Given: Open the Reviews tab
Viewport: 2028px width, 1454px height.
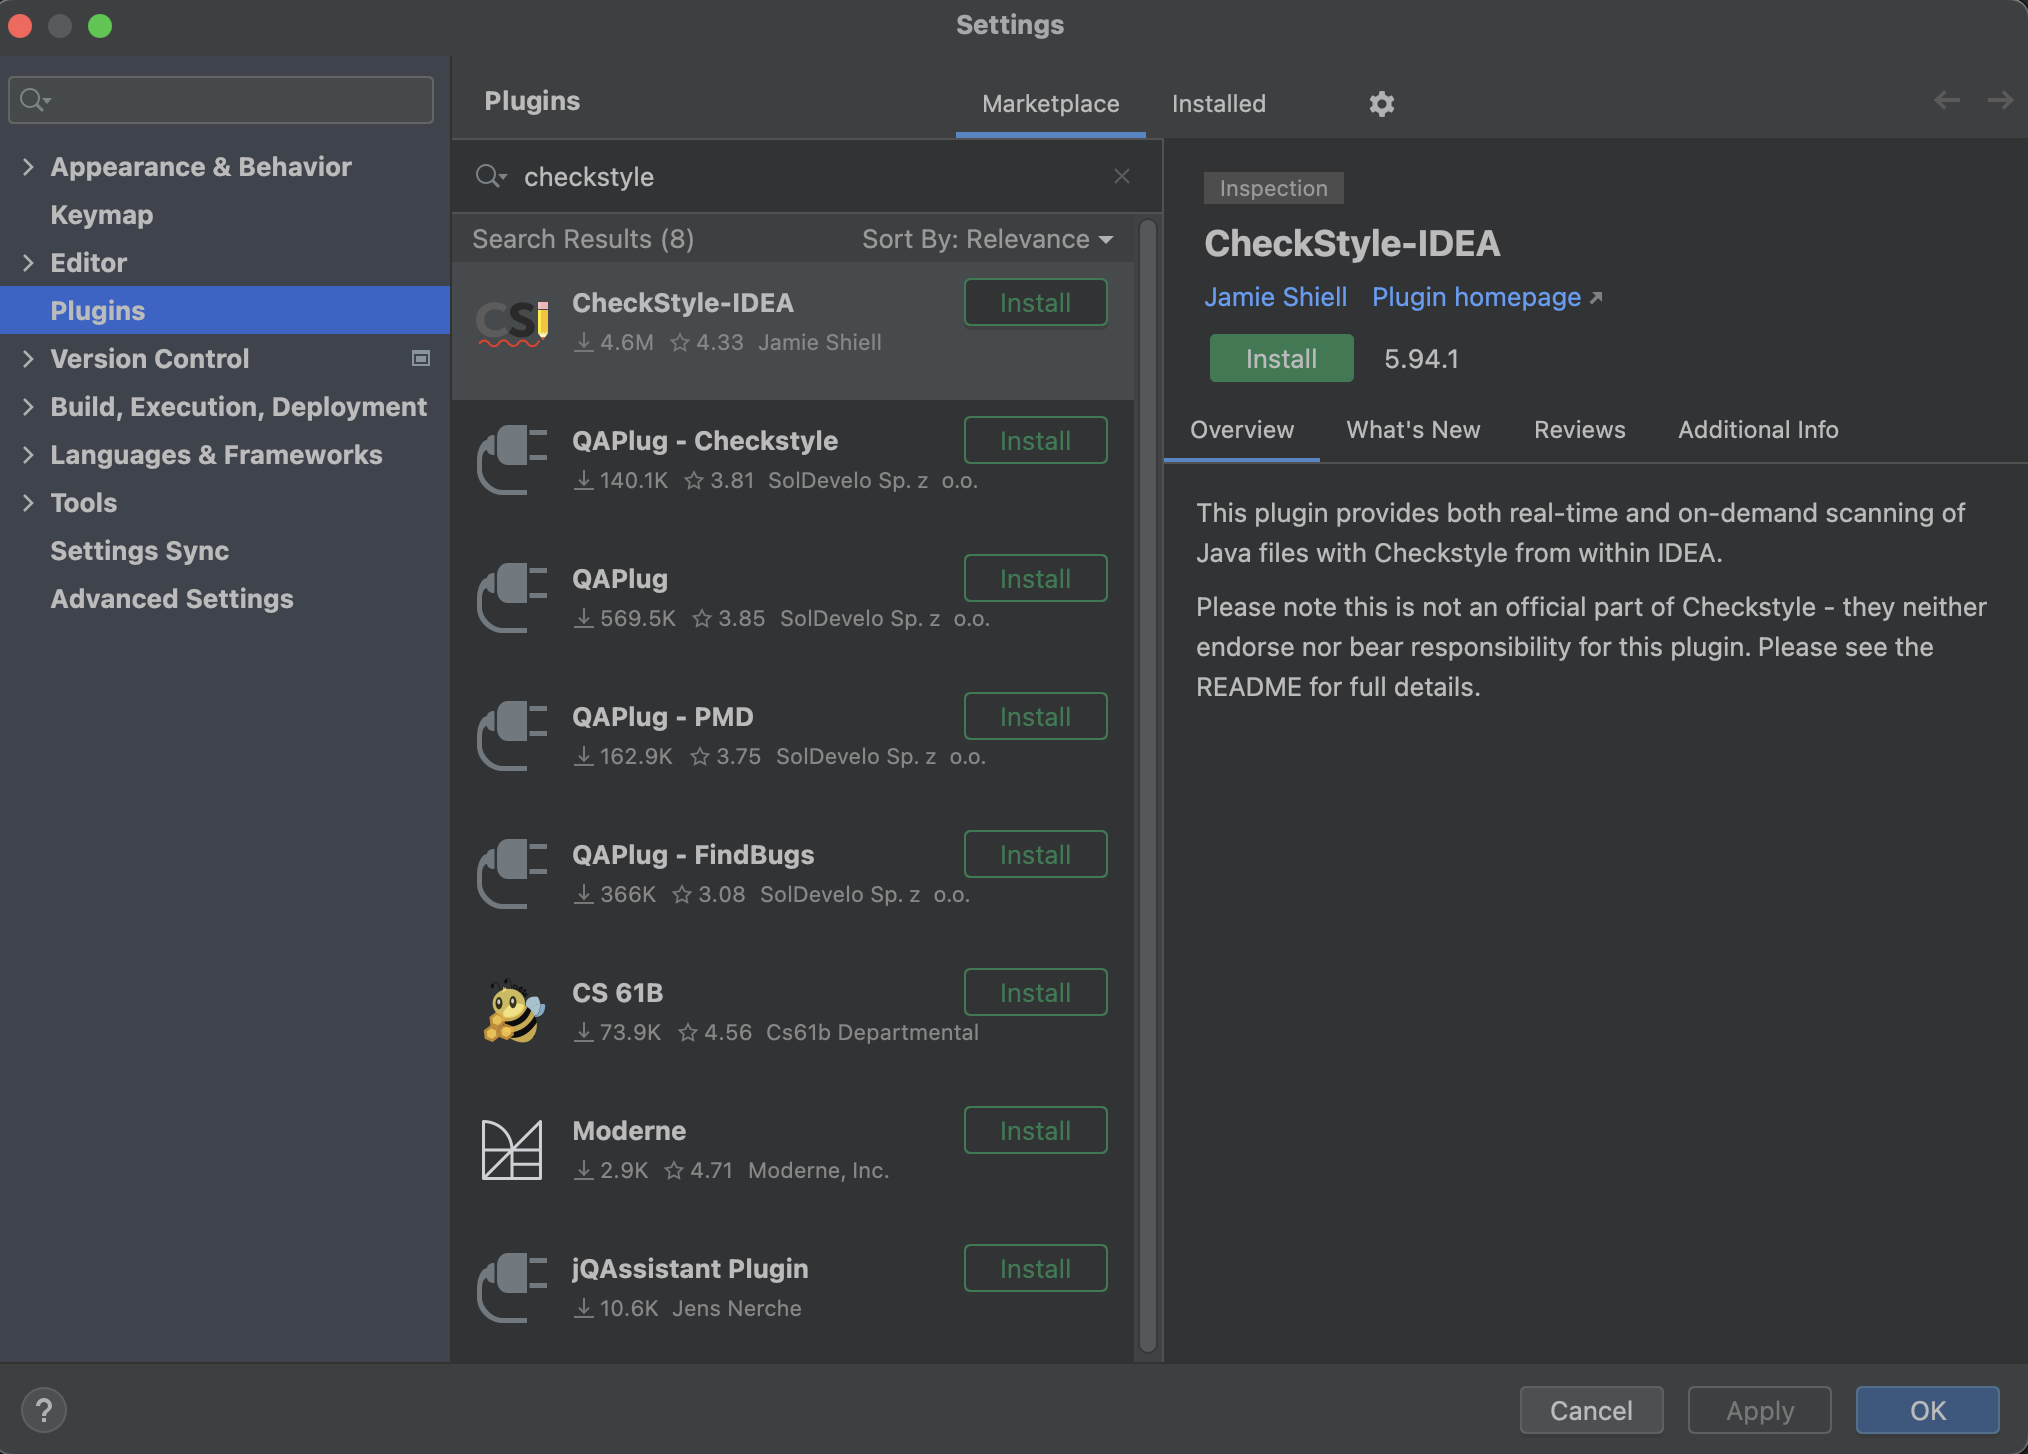Looking at the screenshot, I should [x=1579, y=430].
